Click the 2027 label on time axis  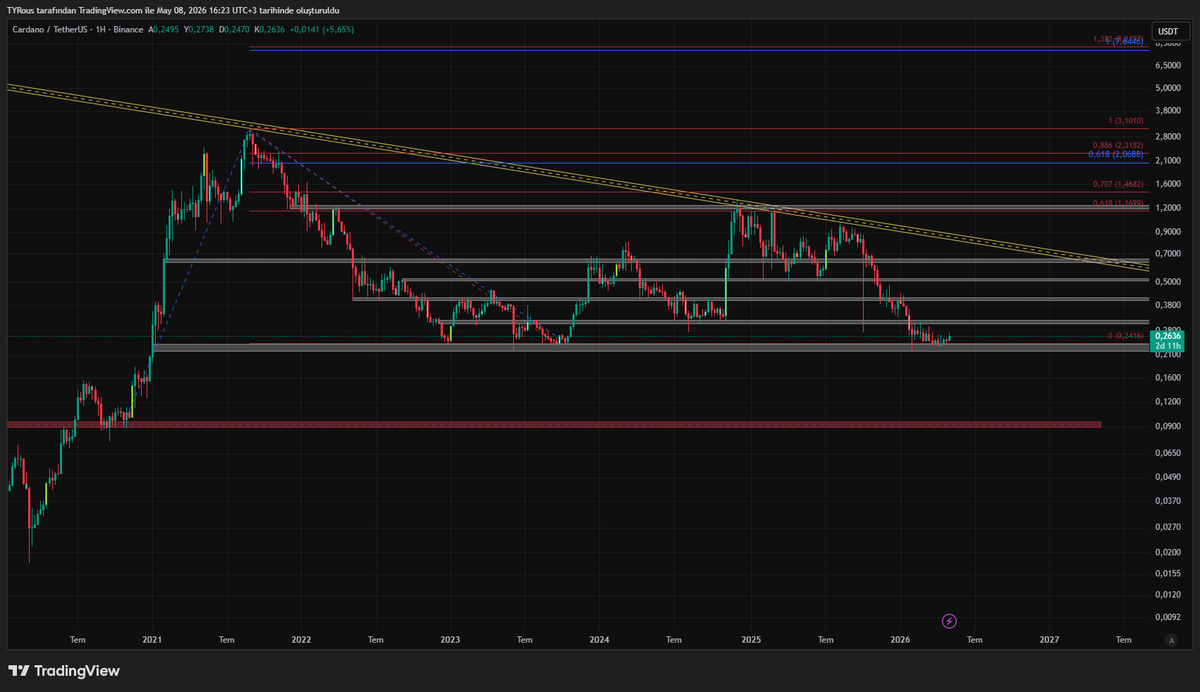pyautogui.click(x=1049, y=639)
